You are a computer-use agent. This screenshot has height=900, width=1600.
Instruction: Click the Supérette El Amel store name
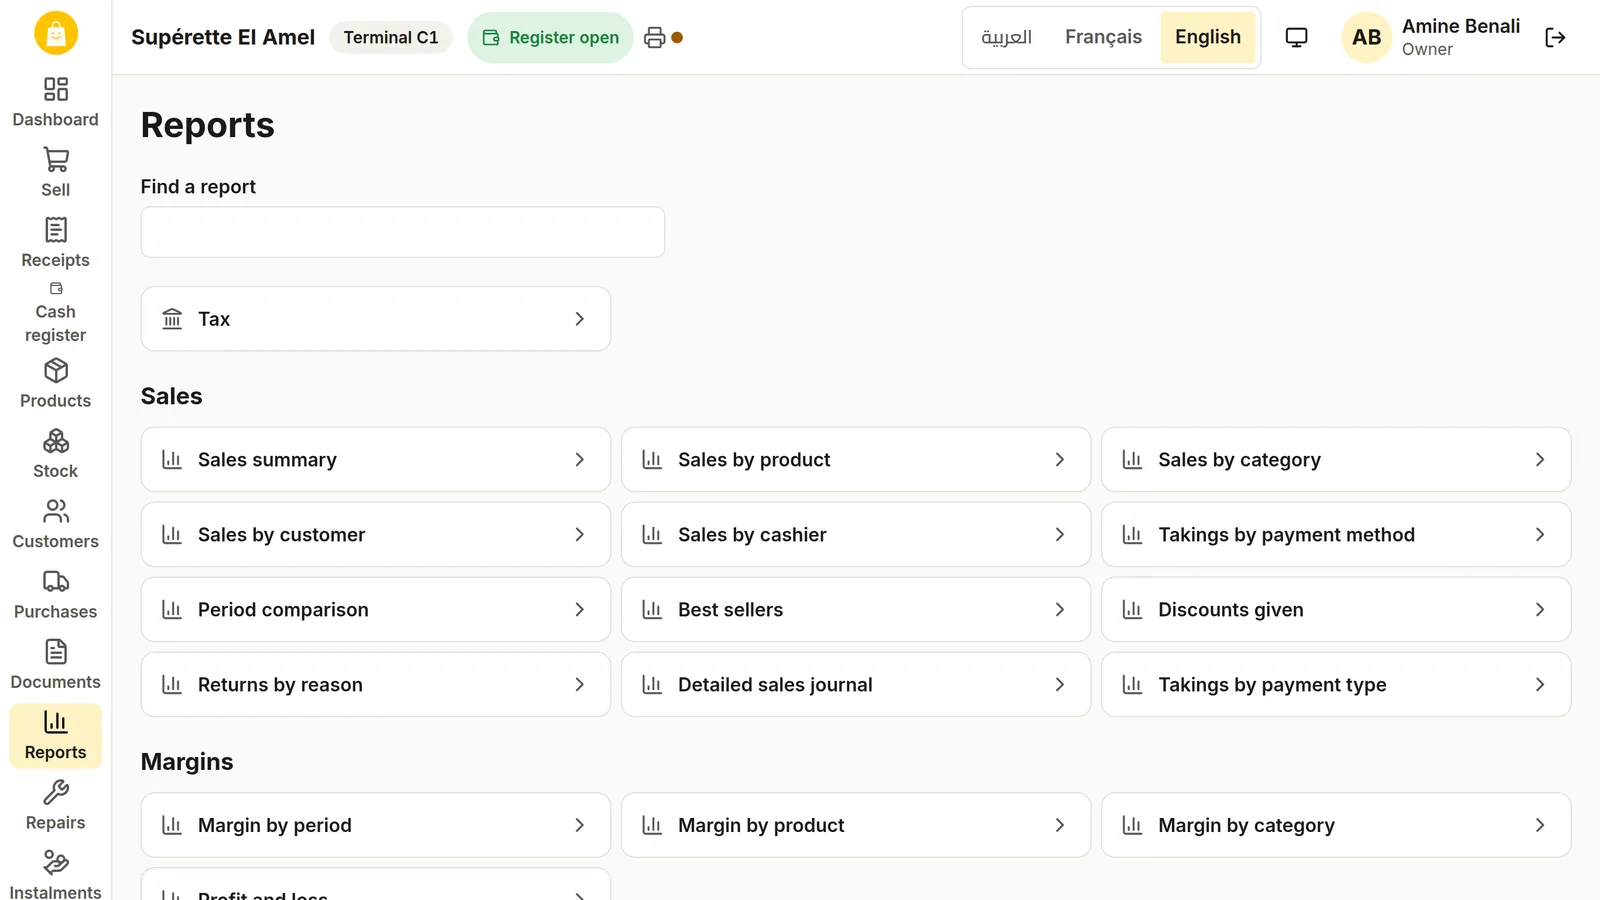coord(223,38)
